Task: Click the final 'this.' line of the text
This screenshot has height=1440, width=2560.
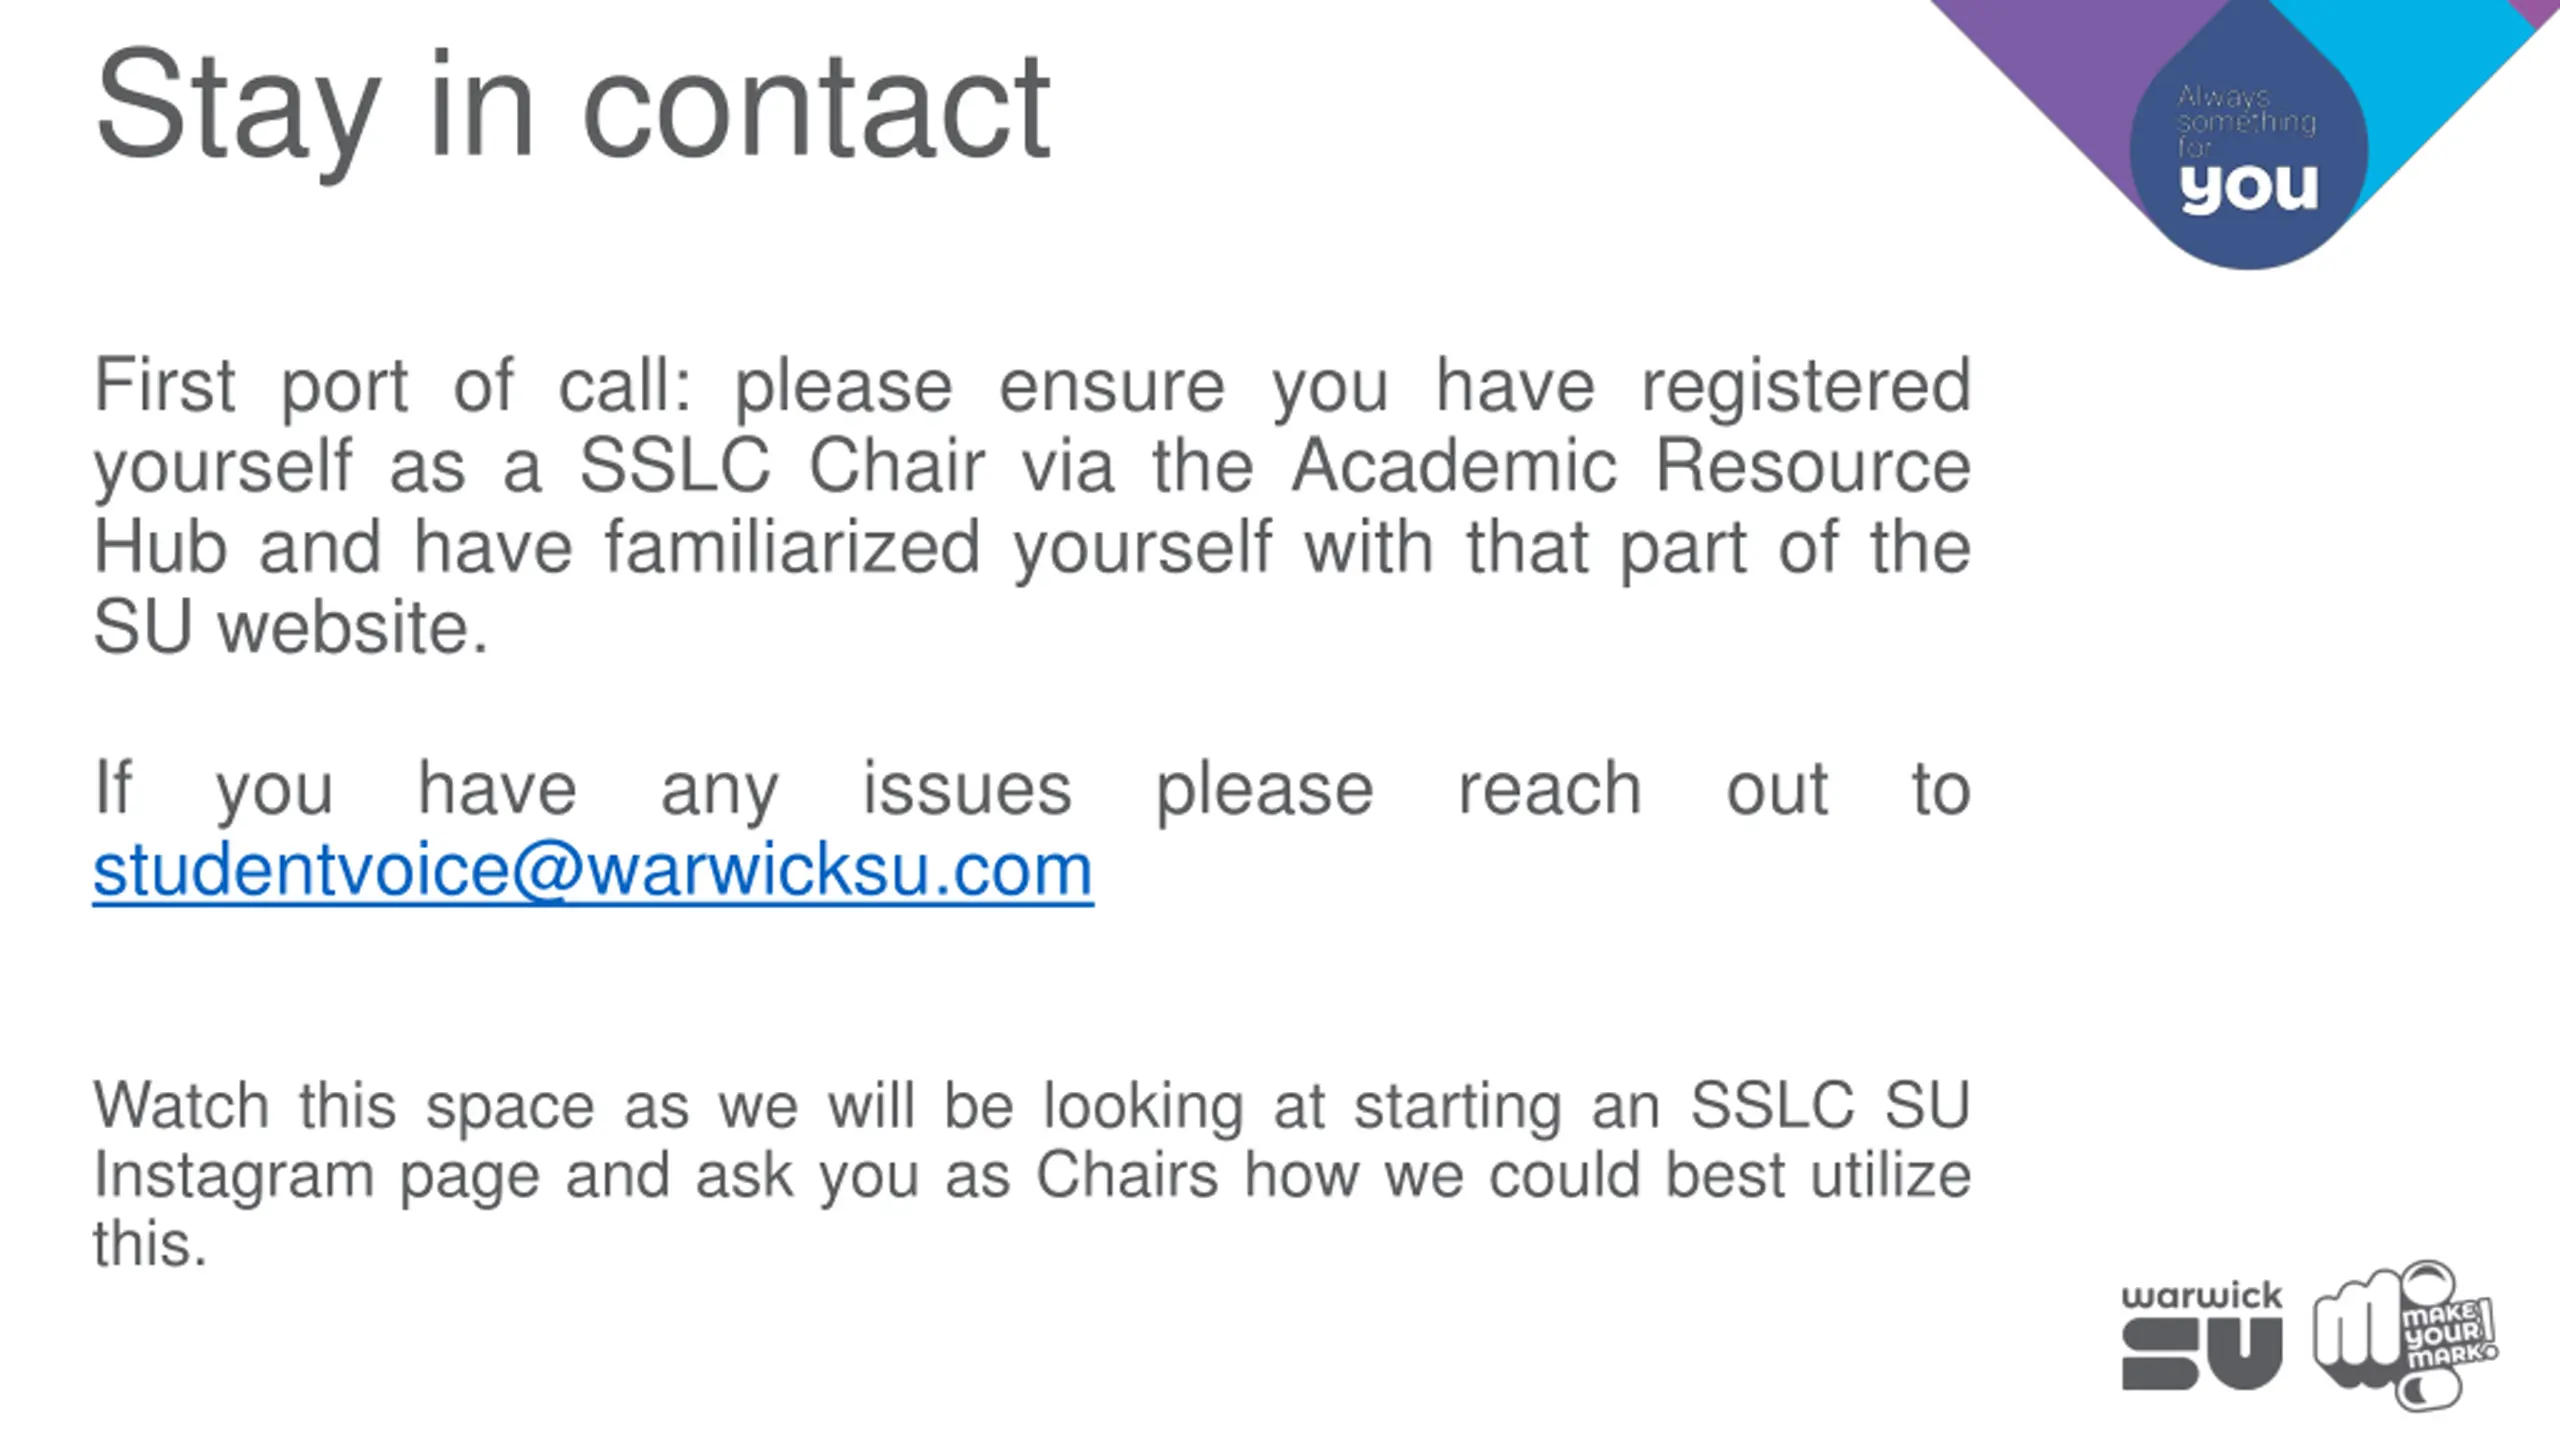Action: [x=150, y=1244]
